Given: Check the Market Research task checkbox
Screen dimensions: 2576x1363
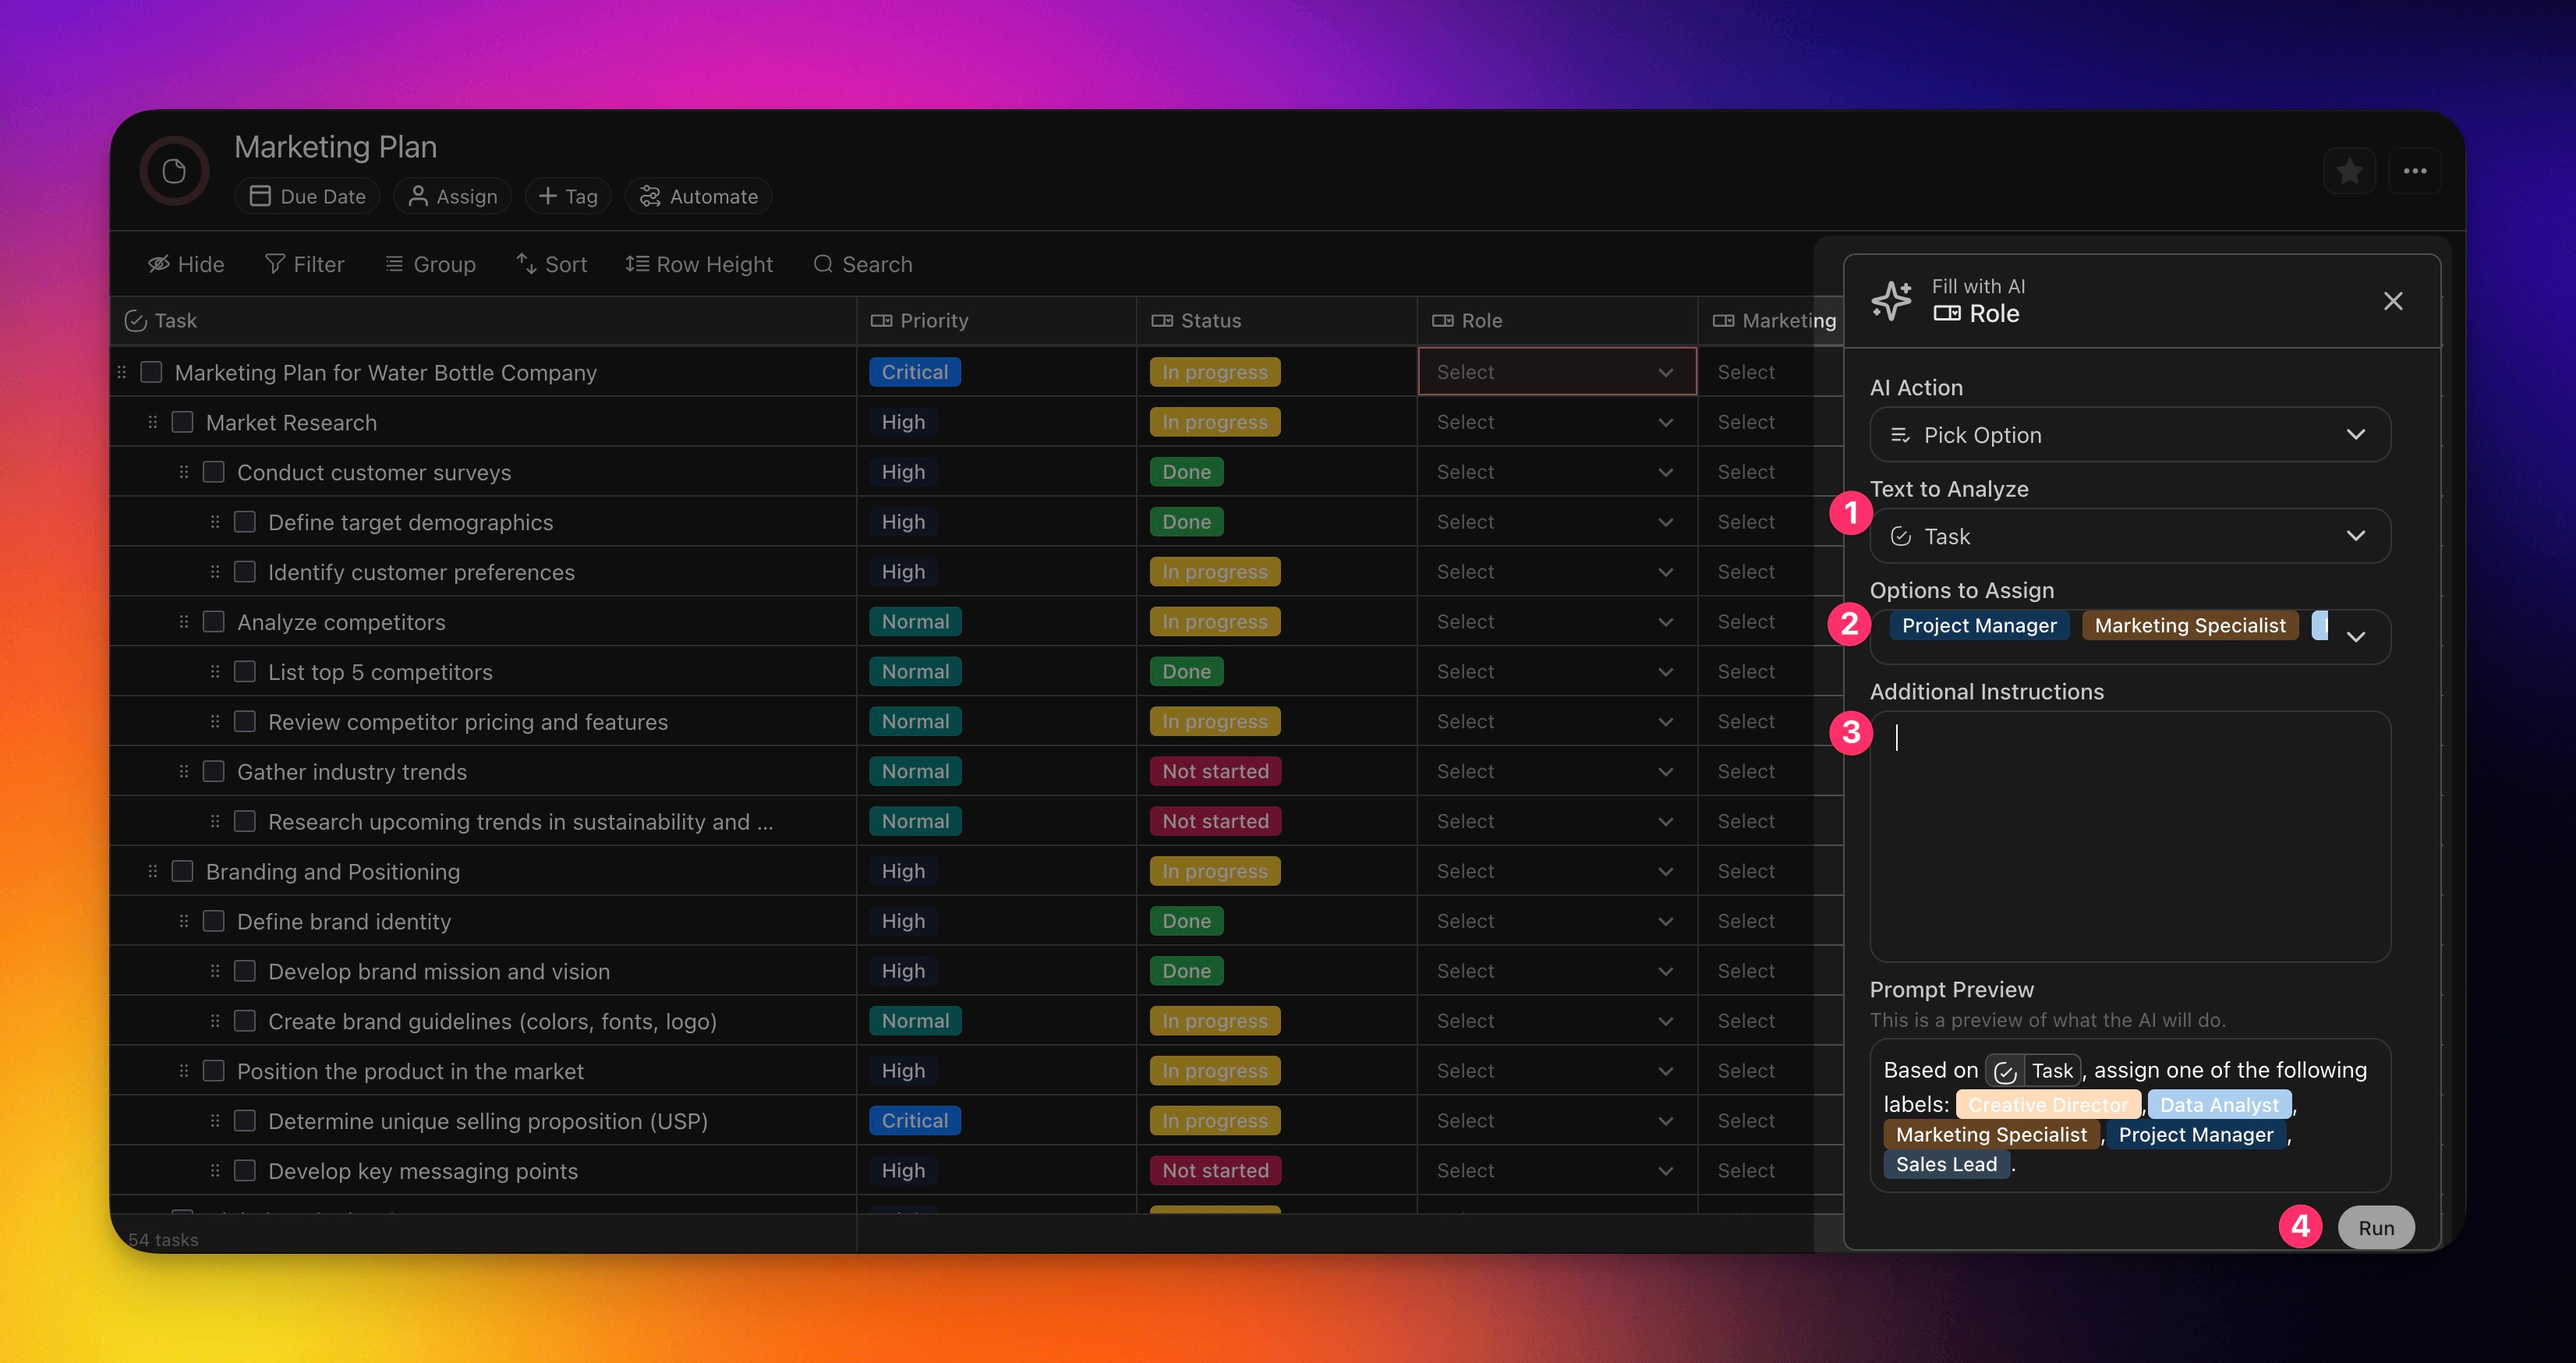Looking at the screenshot, I should [x=183, y=422].
